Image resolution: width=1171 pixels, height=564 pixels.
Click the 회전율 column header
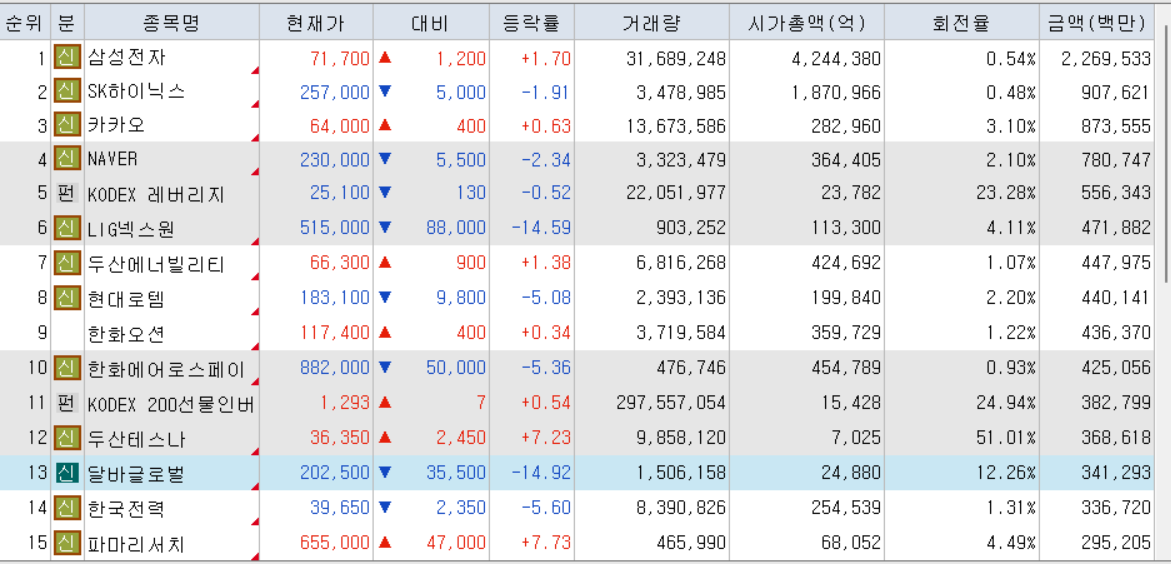pyautogui.click(x=961, y=22)
